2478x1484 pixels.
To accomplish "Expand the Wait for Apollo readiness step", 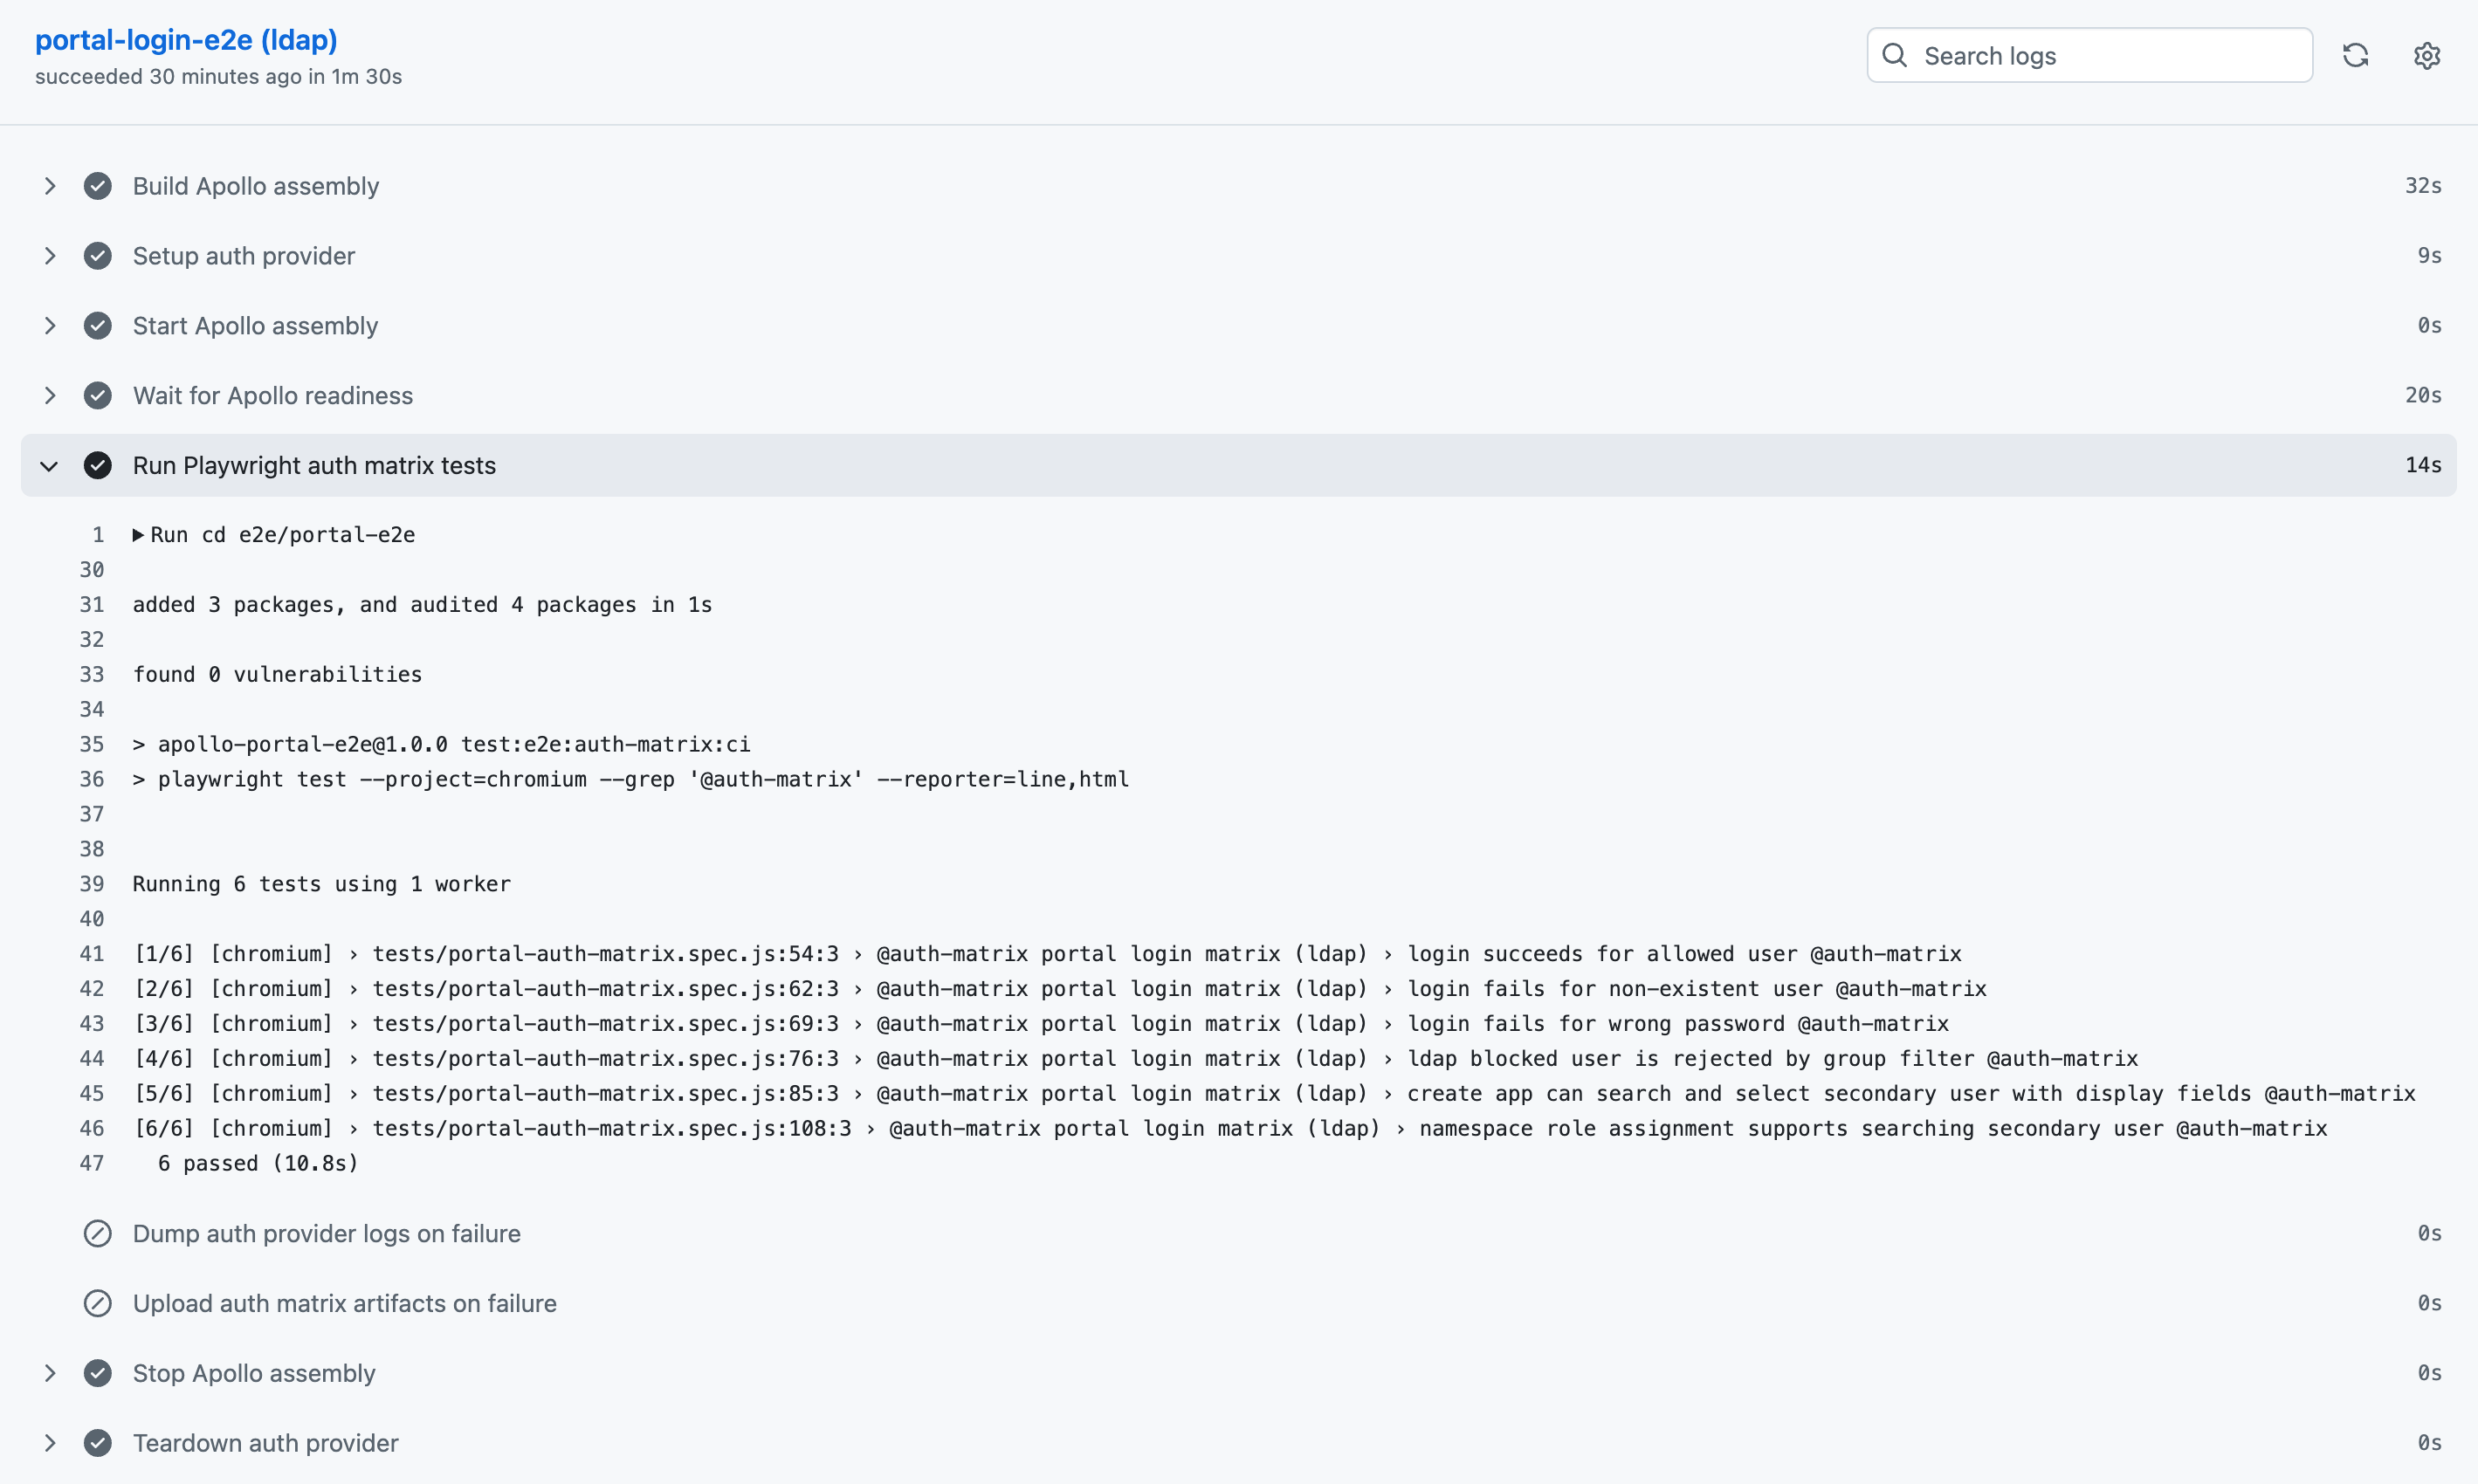I will [49, 396].
